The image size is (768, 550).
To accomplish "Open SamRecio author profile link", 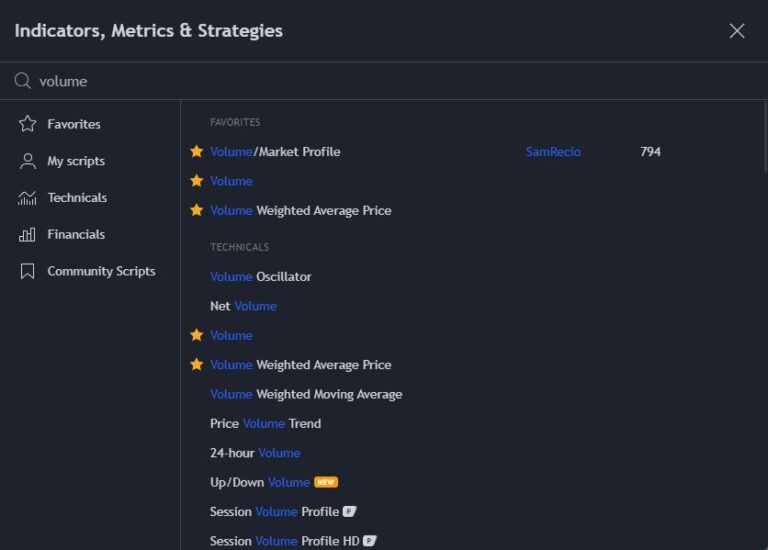I will point(553,152).
